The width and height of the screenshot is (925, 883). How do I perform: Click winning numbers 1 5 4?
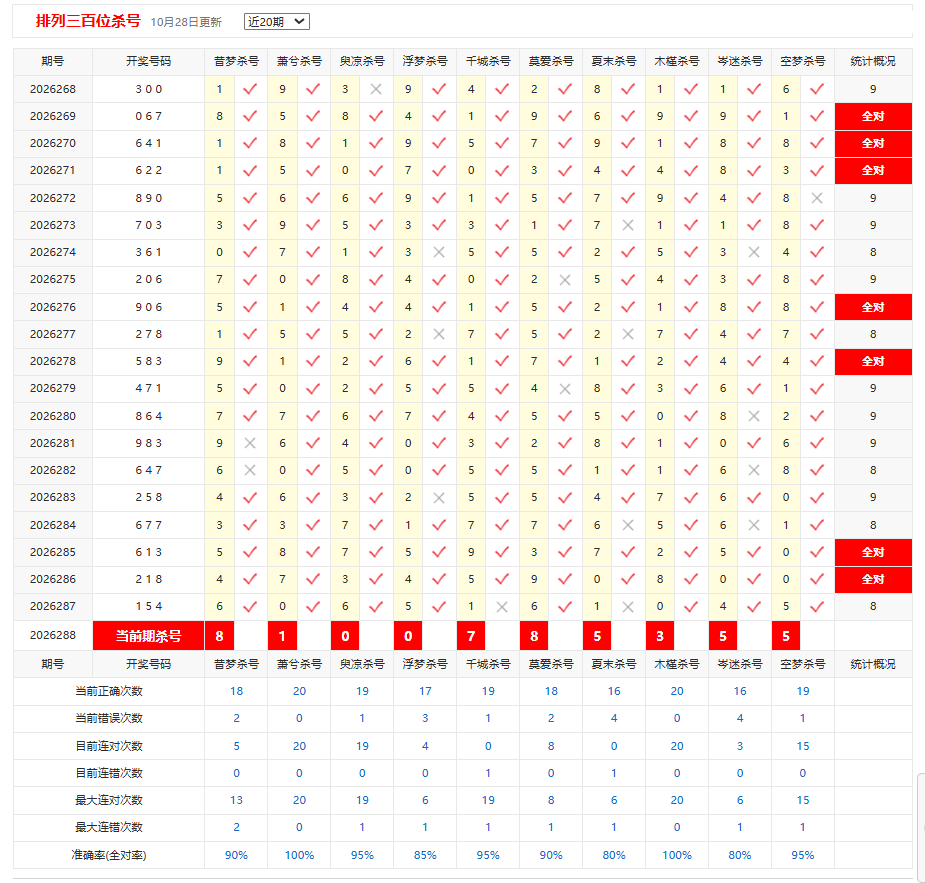[x=149, y=606]
